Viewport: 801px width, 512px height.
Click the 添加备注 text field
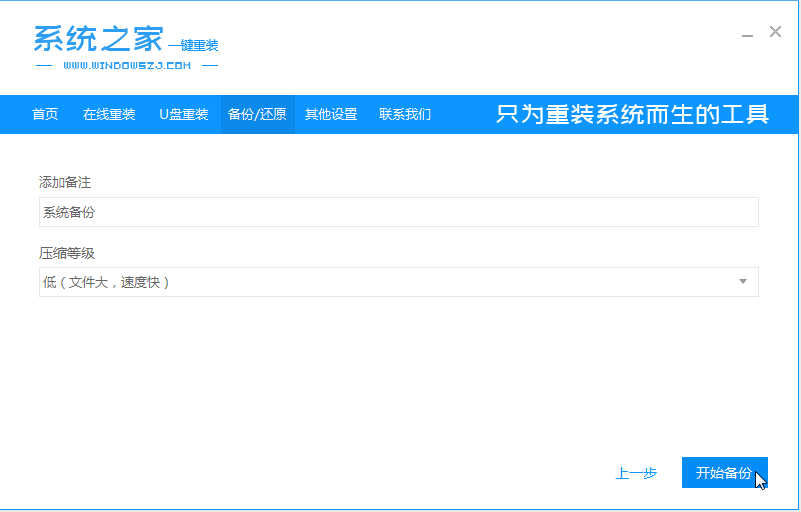tap(398, 212)
